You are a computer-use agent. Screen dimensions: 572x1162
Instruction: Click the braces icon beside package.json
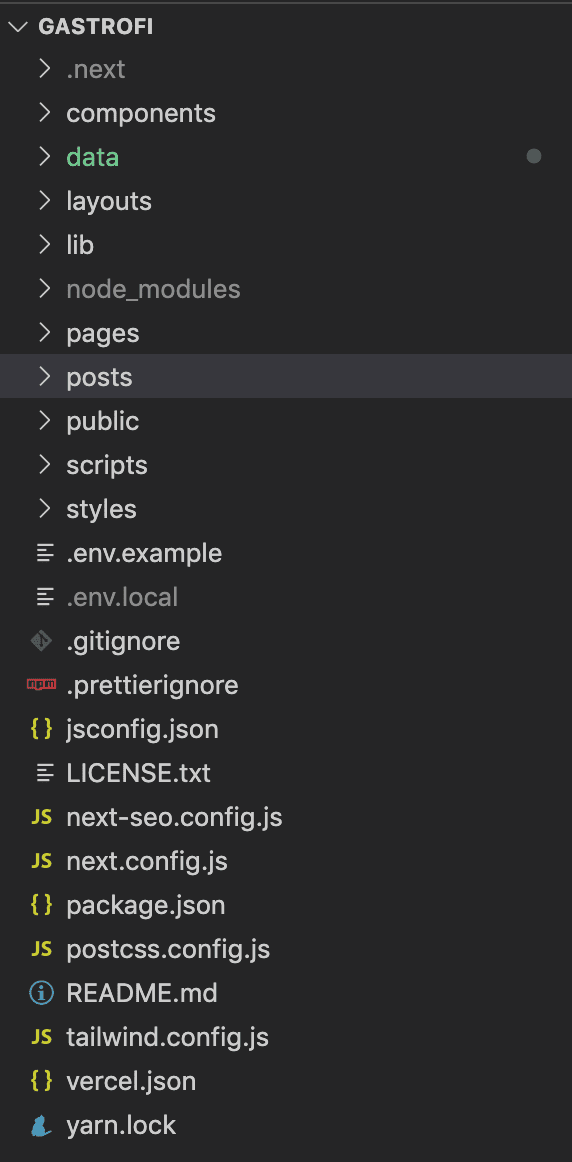coord(41,906)
